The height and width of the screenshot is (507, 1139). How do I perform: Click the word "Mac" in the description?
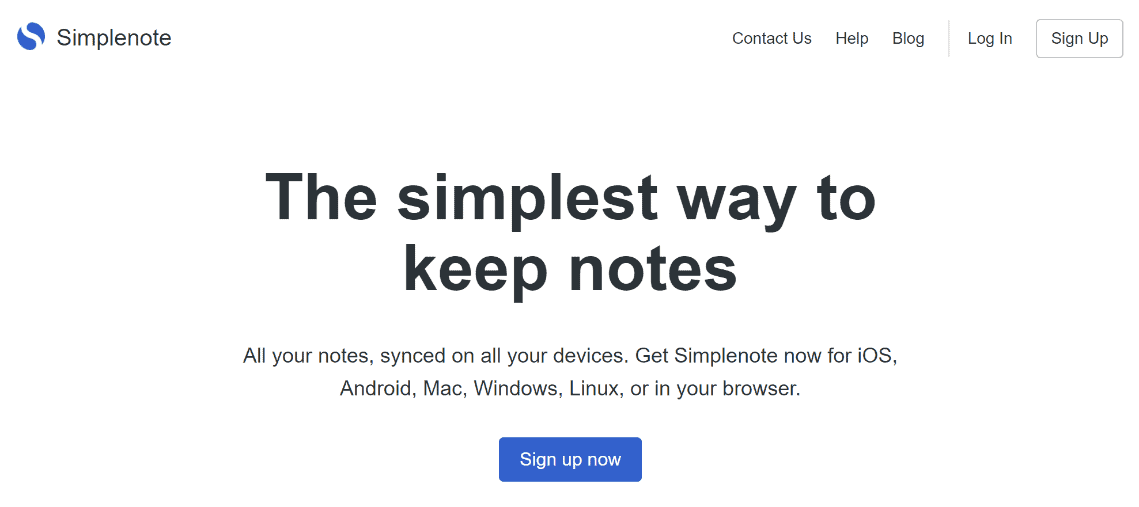[442, 389]
